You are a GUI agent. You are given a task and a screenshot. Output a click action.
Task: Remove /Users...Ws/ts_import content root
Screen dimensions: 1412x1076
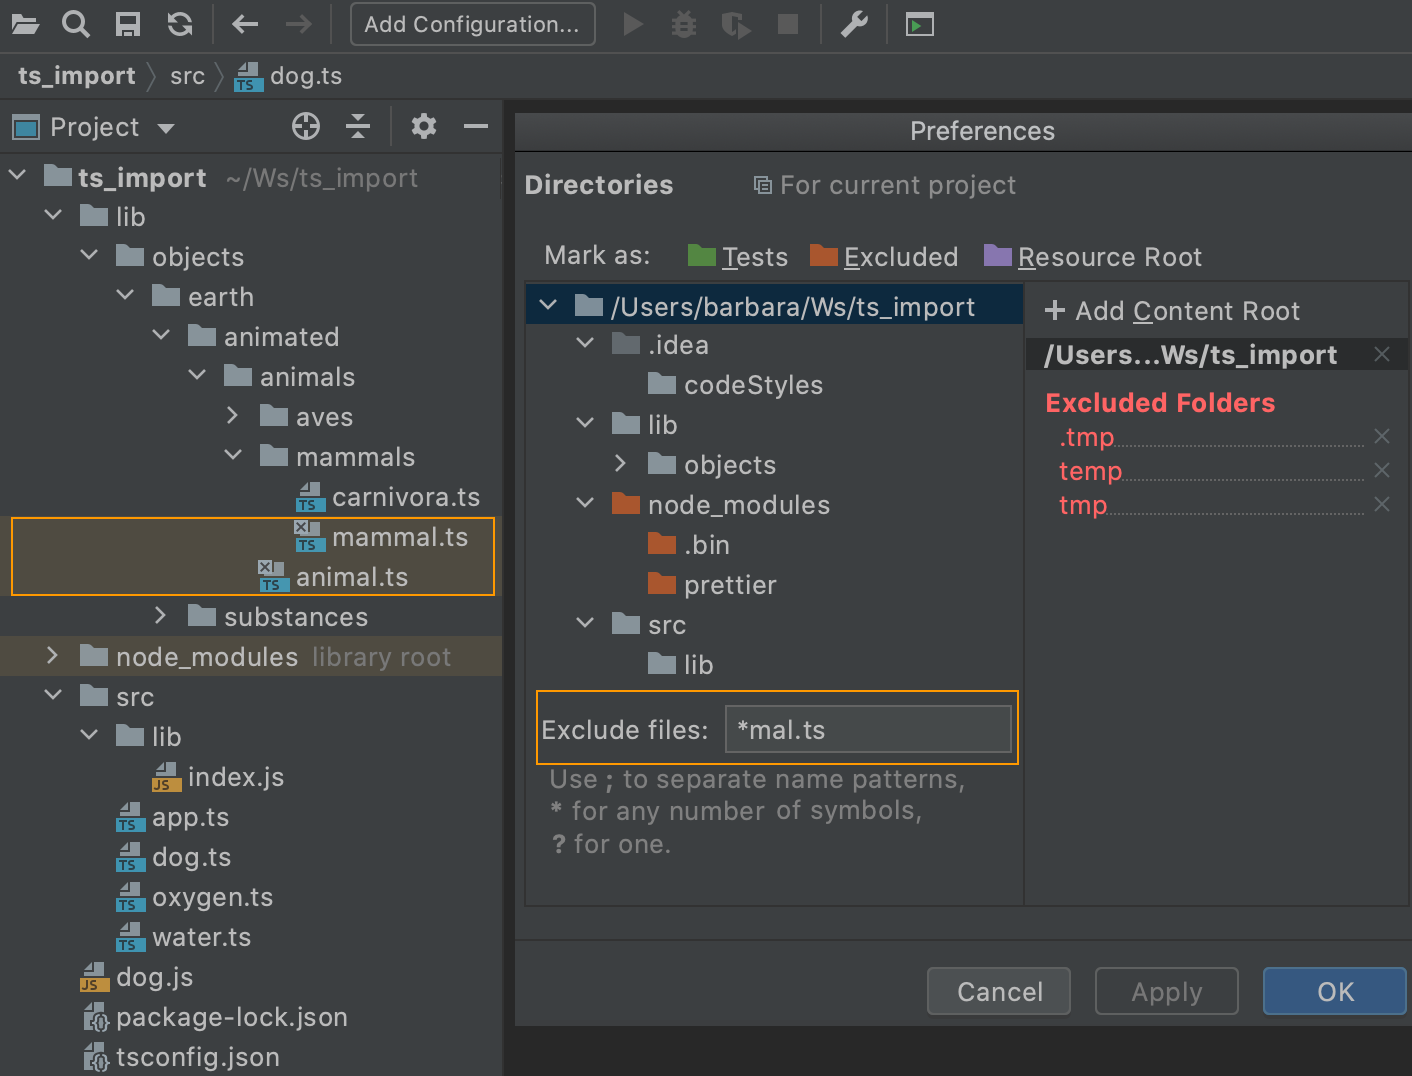(x=1382, y=354)
